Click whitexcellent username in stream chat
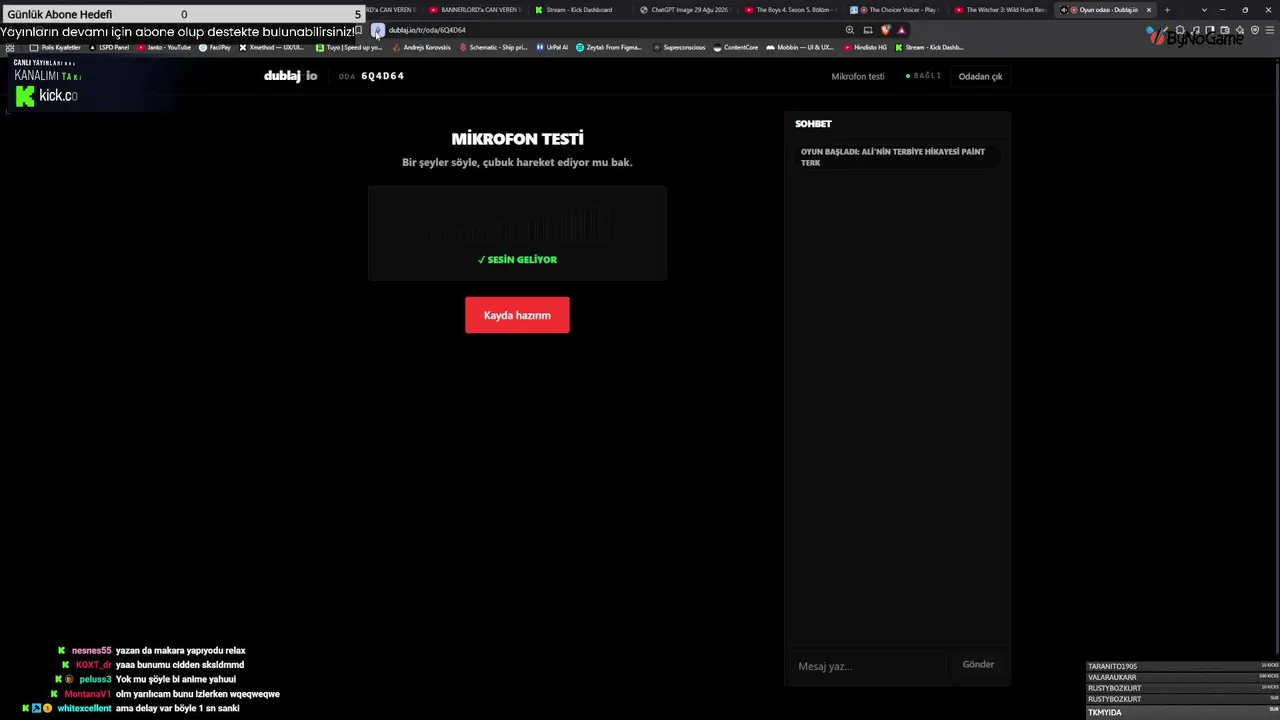 [84, 708]
